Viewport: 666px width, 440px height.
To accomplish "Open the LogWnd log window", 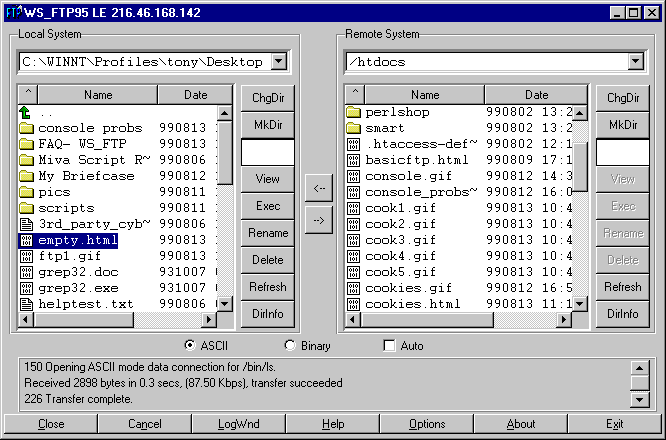I will click(x=239, y=424).
